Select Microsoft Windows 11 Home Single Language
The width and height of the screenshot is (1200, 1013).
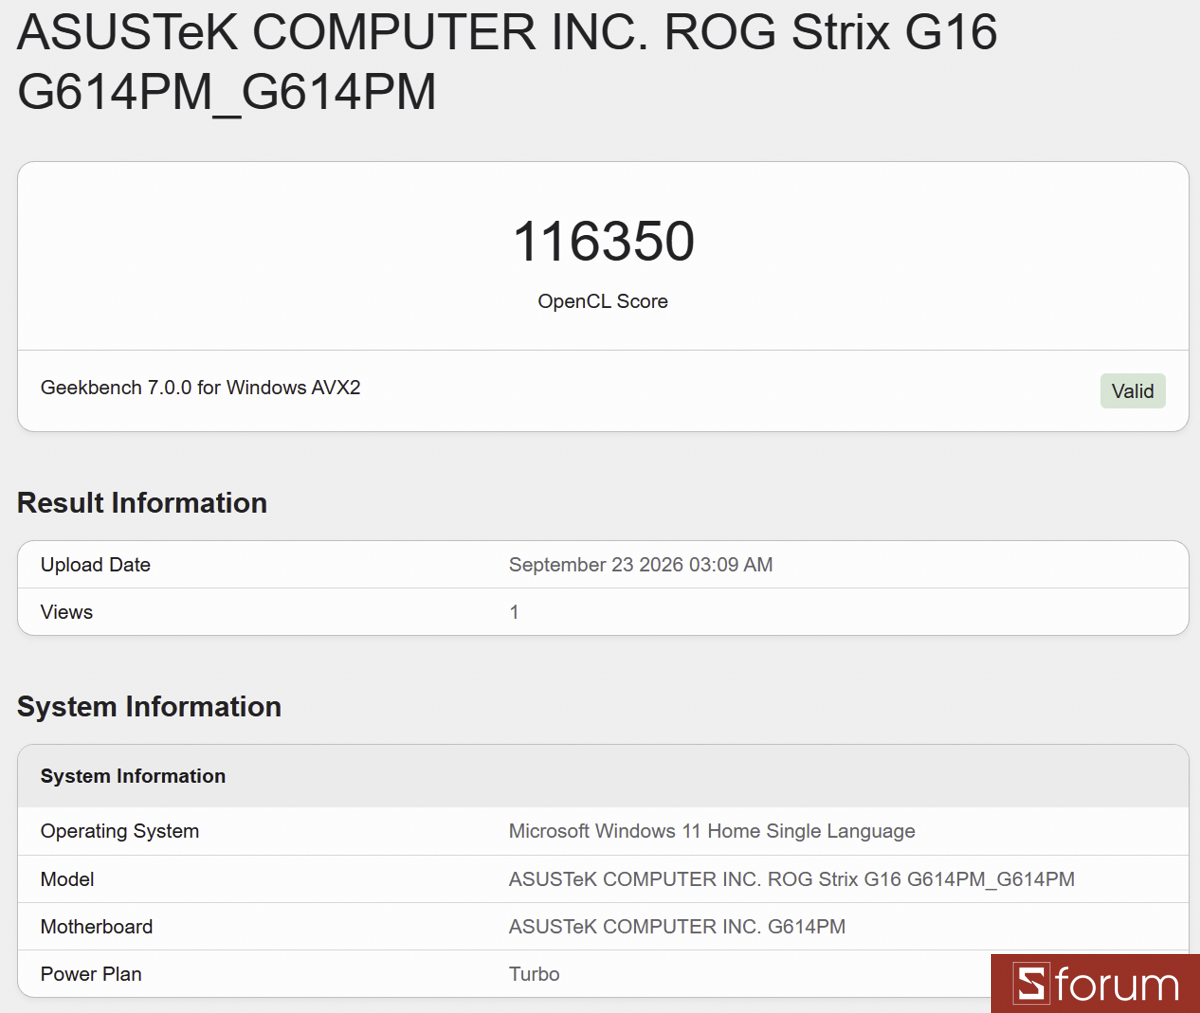(712, 832)
